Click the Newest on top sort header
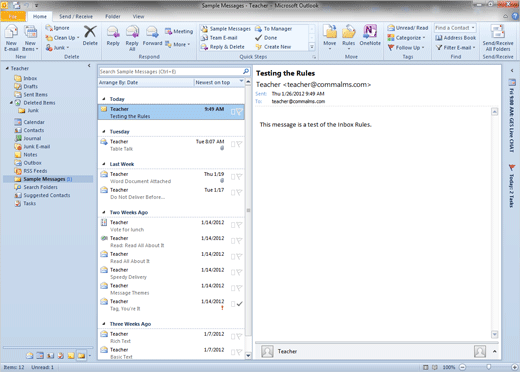This screenshot has height=372, width=520. pos(219,82)
